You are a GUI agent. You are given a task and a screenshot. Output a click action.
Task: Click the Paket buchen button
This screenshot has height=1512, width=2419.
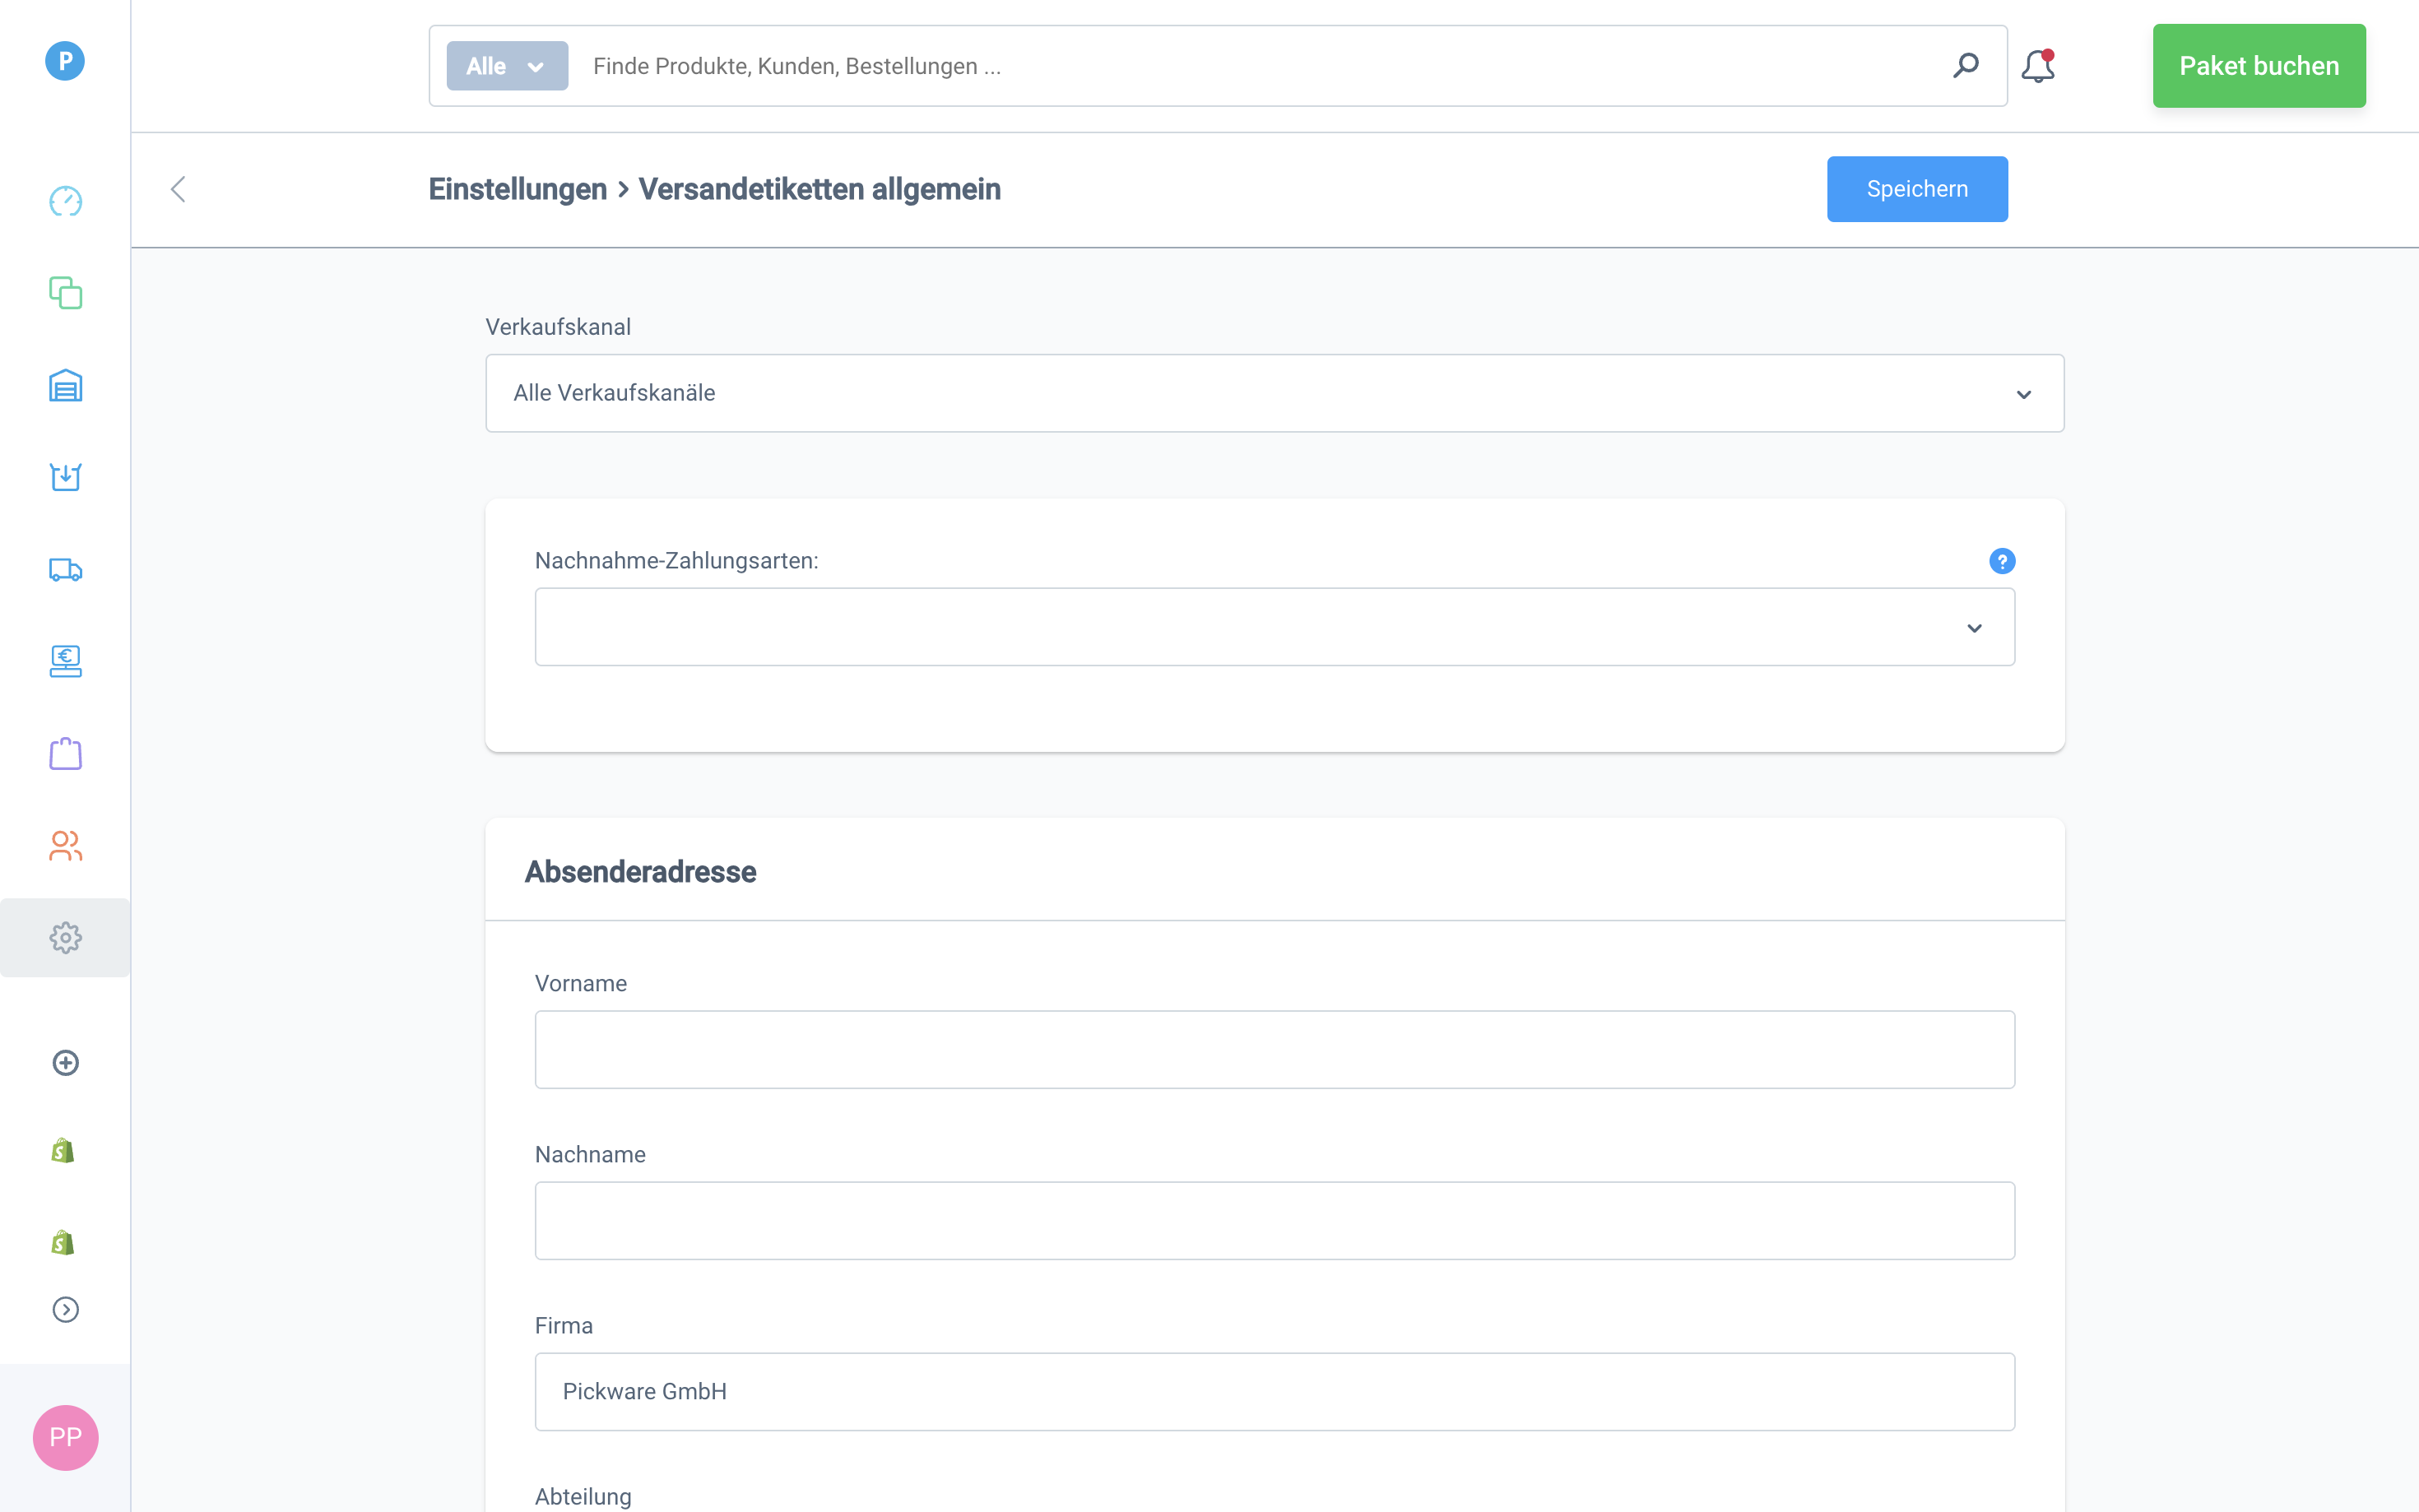(x=2258, y=66)
